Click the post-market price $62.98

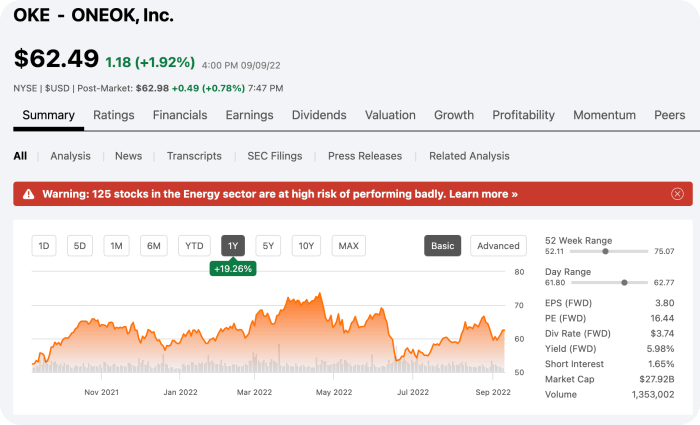coord(152,88)
